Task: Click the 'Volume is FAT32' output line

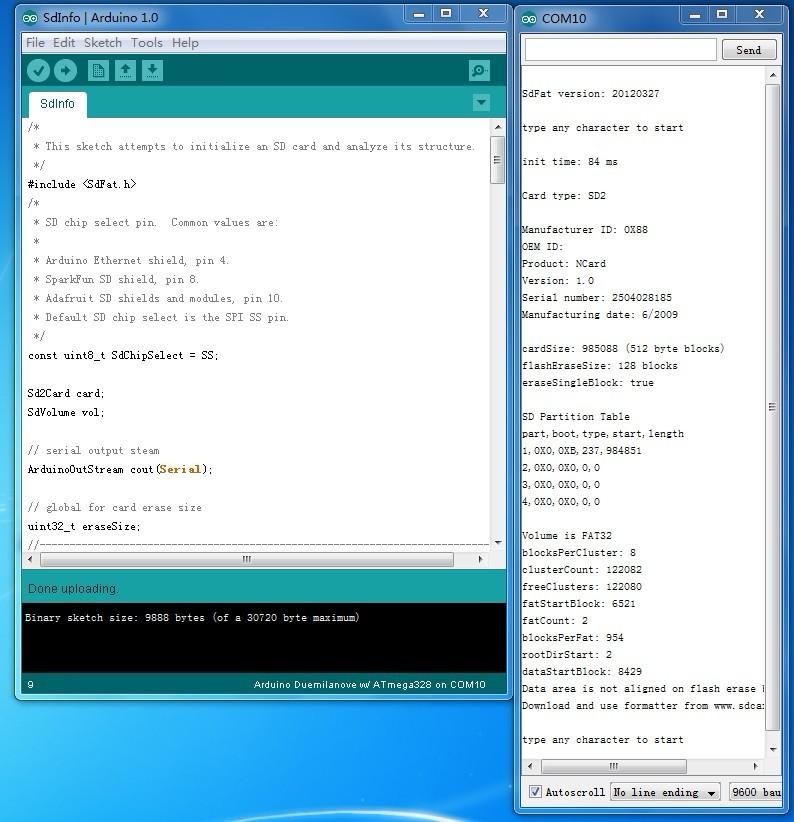Action: [x=567, y=536]
